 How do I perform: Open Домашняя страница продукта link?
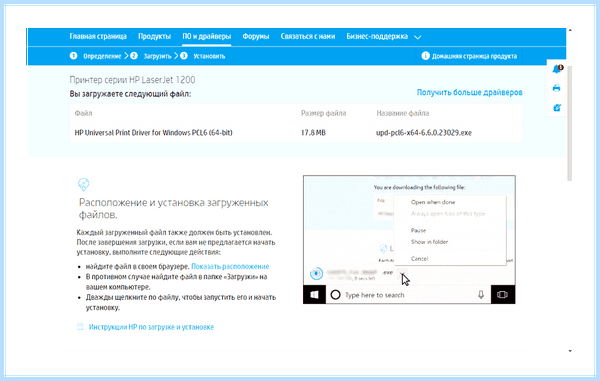pyautogui.click(x=474, y=56)
